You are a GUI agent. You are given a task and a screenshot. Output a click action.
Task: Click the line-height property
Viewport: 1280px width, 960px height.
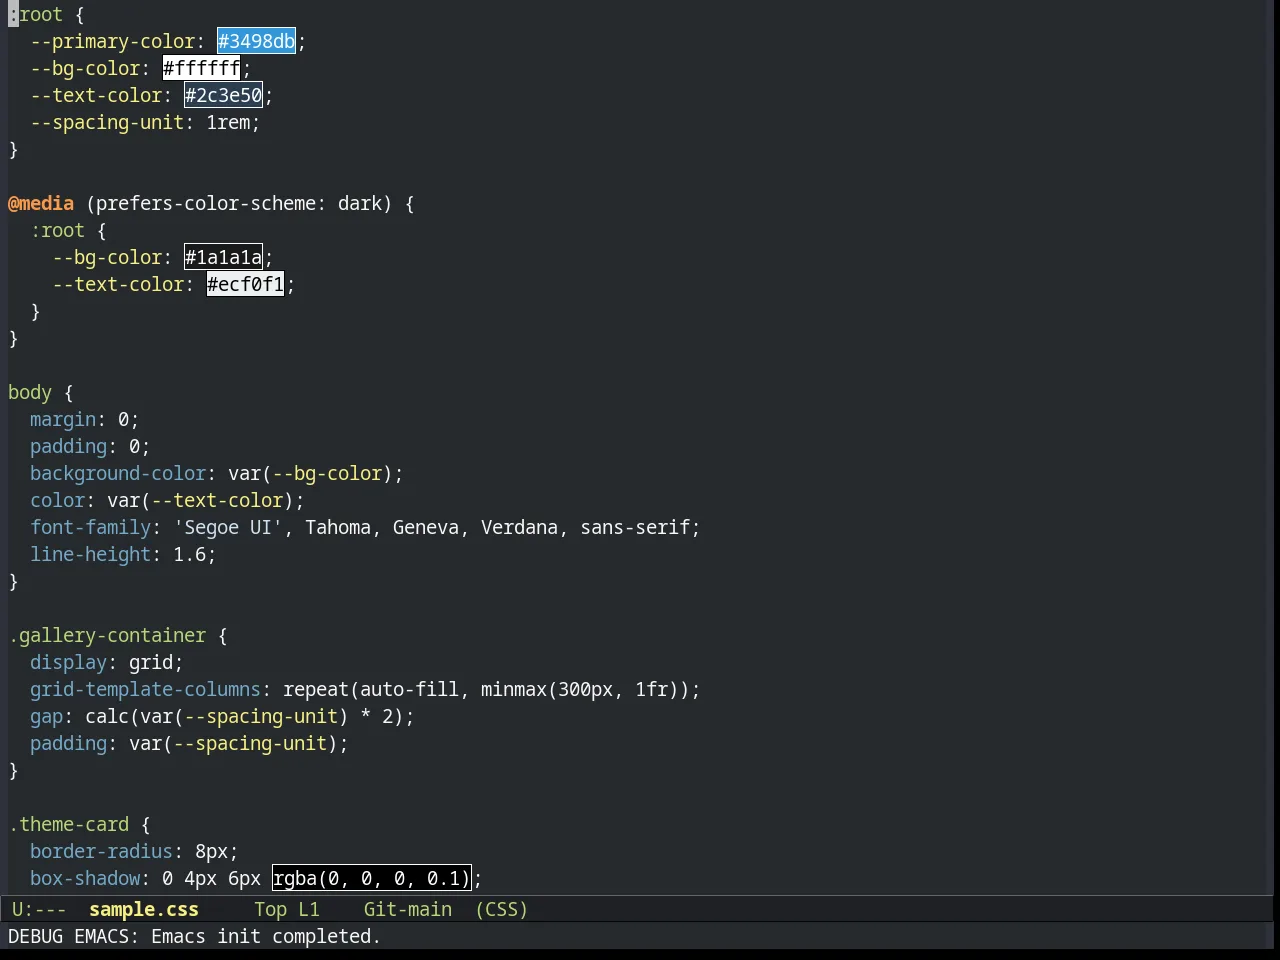coord(90,554)
